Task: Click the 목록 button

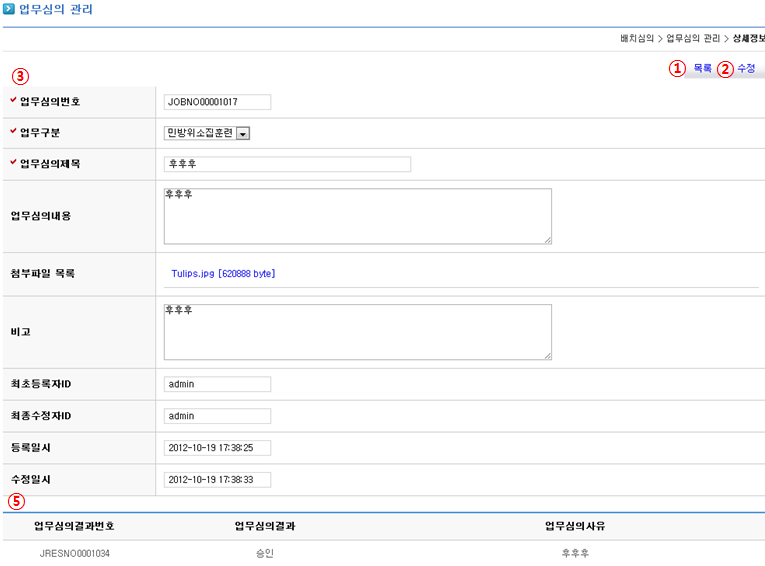Action: click(702, 69)
